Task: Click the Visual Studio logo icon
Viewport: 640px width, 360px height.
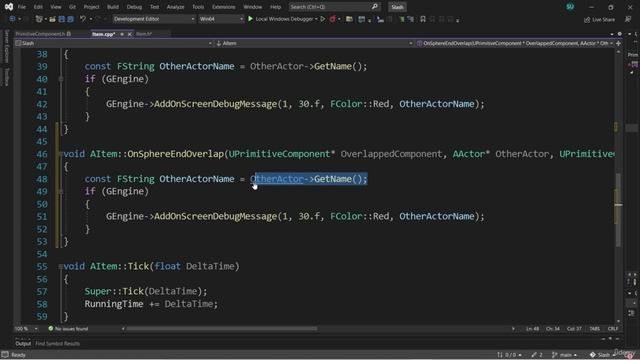Action: (x=9, y=7)
